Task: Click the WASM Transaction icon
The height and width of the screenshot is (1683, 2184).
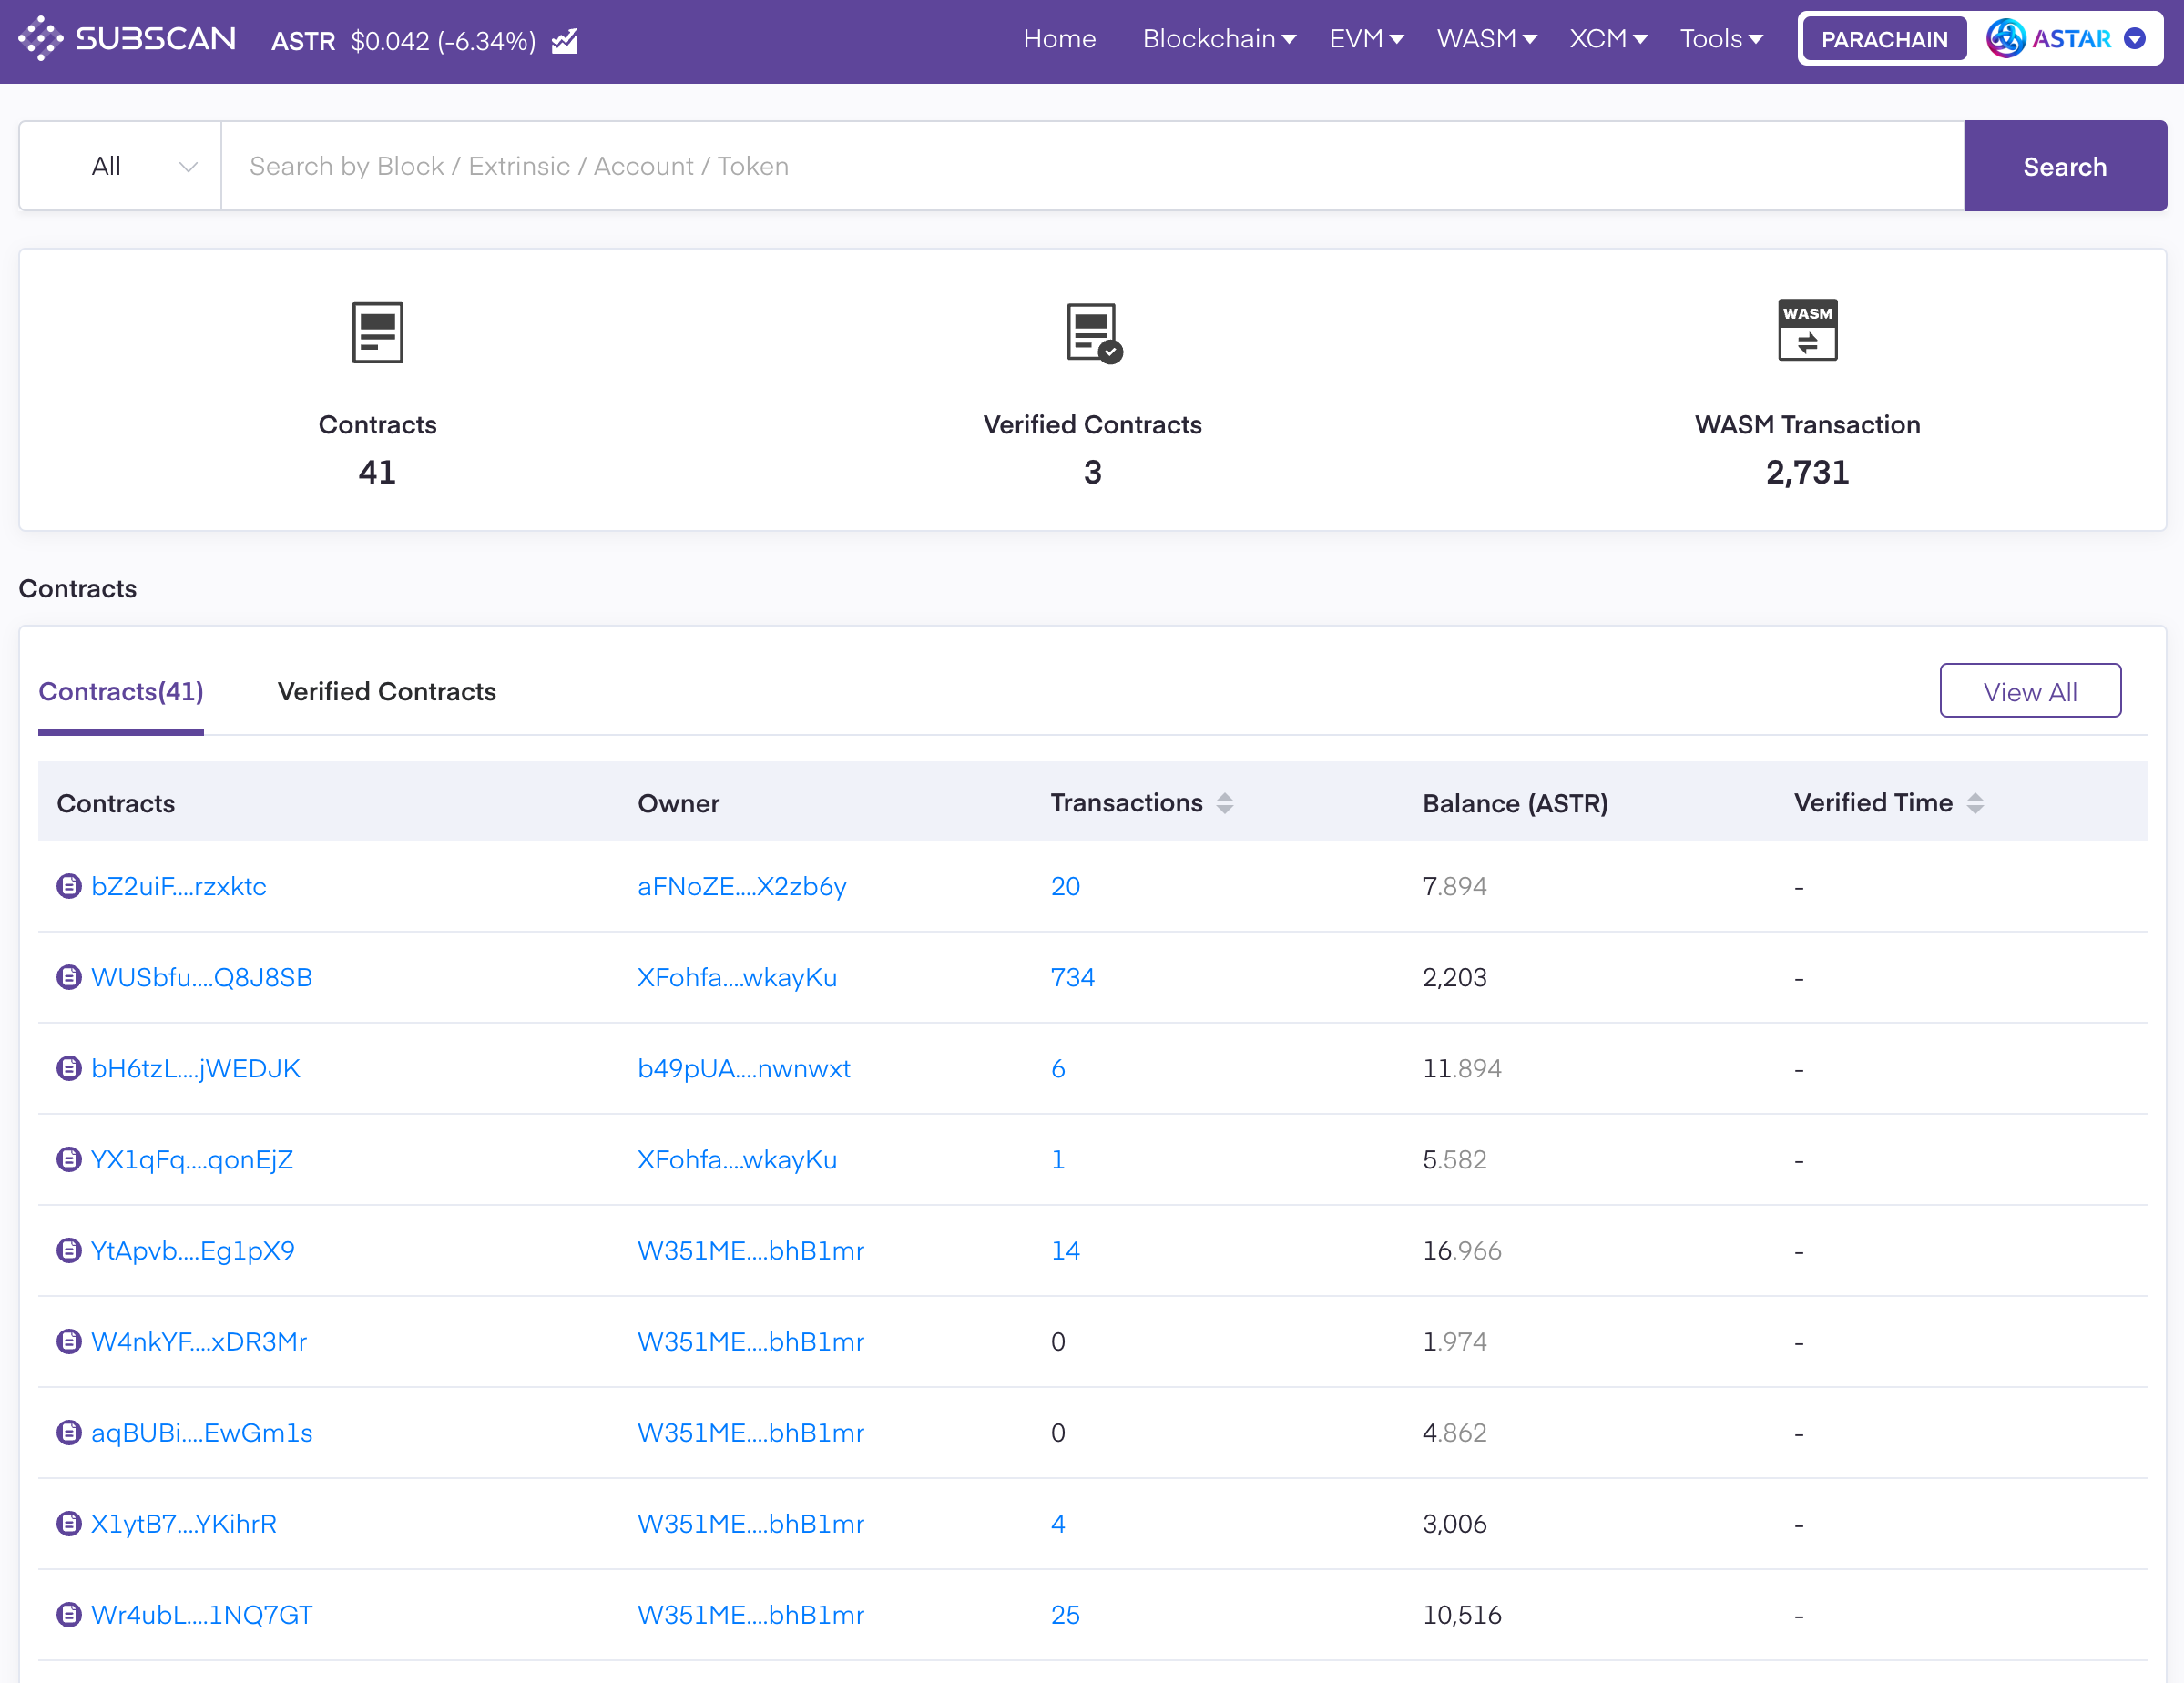Action: pyautogui.click(x=1806, y=331)
